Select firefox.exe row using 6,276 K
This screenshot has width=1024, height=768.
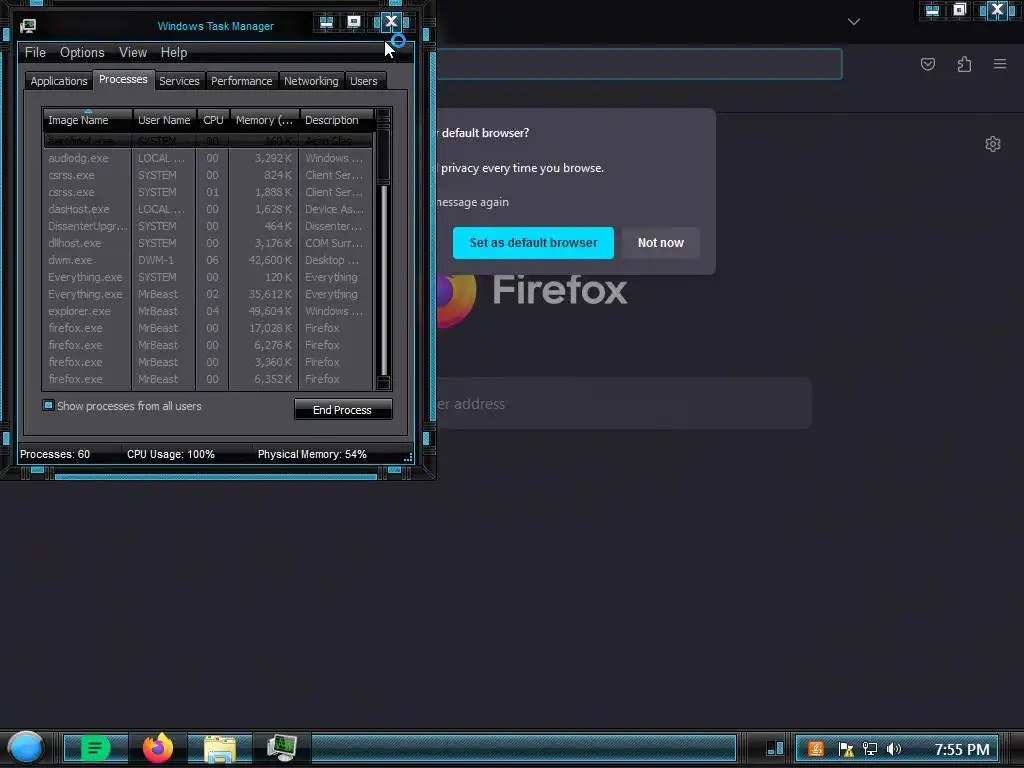click(x=208, y=345)
